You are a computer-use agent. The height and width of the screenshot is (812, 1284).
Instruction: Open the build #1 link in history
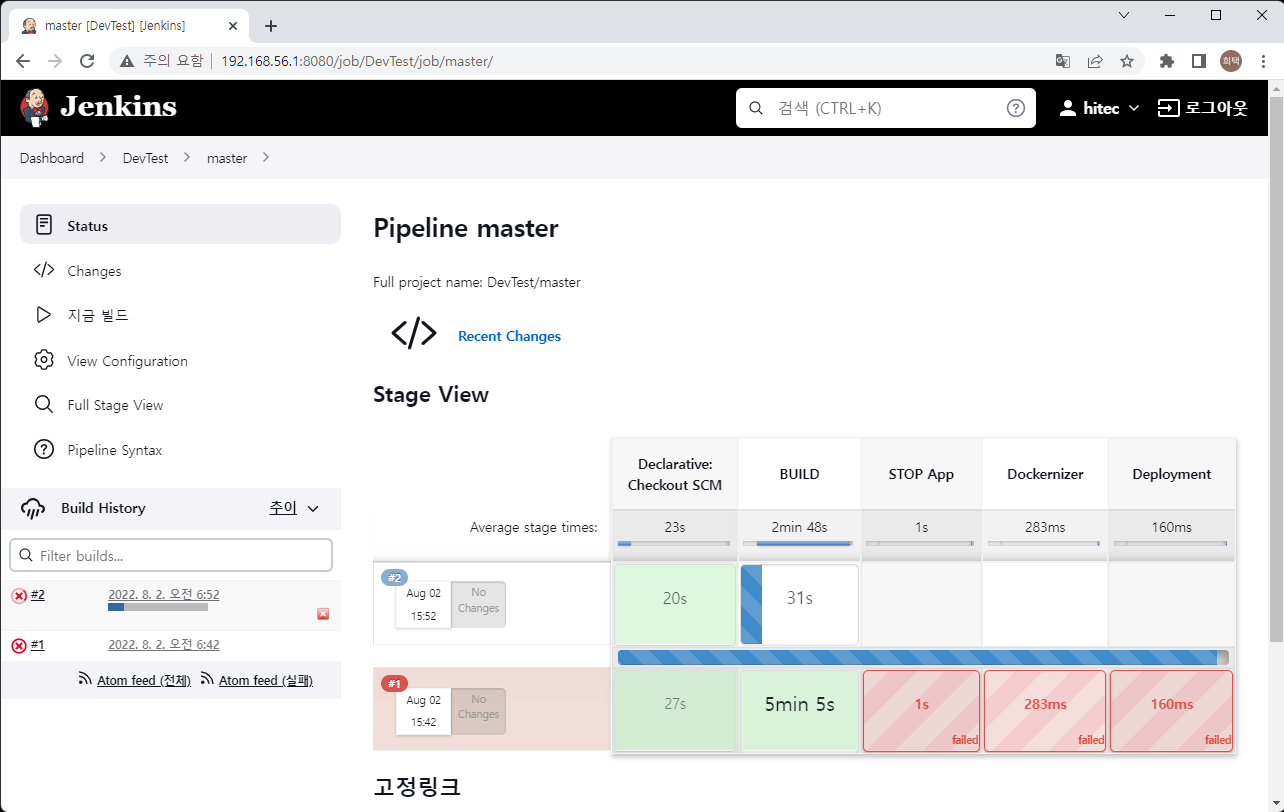click(x=38, y=644)
